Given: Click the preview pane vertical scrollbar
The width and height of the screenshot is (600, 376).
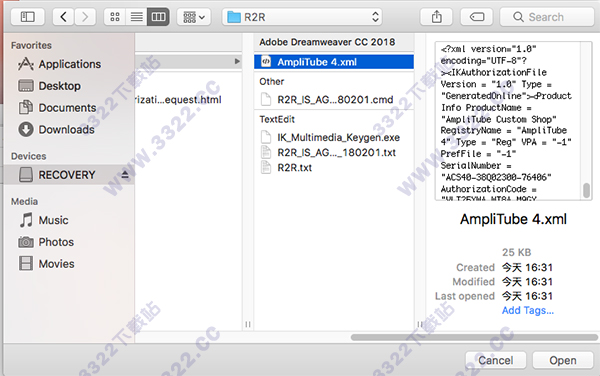Looking at the screenshot, I should tap(586, 190).
